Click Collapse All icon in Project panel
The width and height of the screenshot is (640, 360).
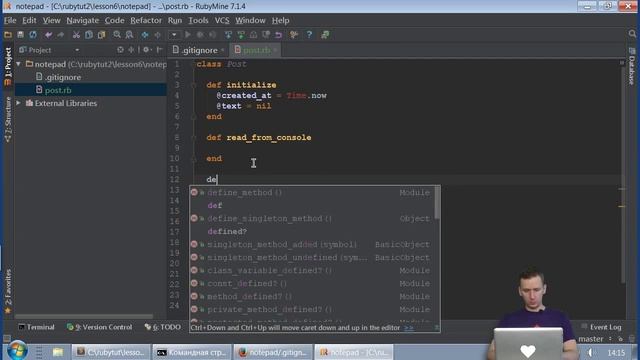click(131, 50)
